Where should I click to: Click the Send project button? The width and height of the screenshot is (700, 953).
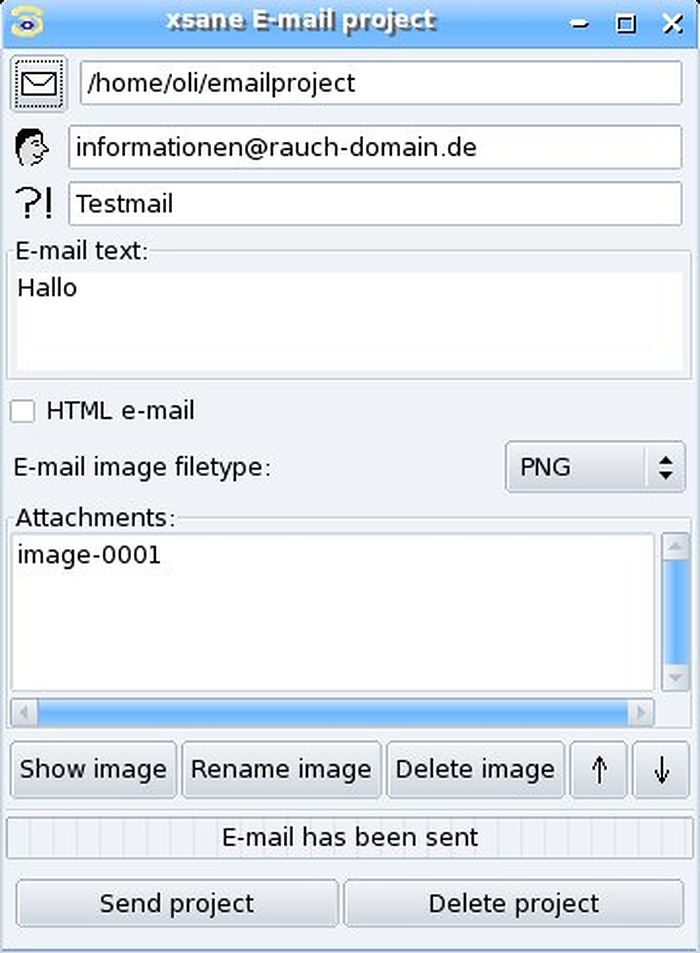[177, 903]
